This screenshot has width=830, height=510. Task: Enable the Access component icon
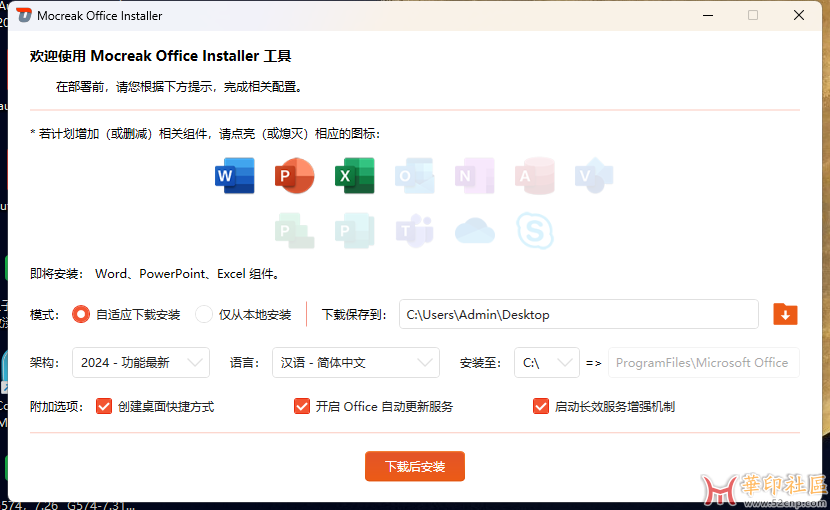(535, 176)
